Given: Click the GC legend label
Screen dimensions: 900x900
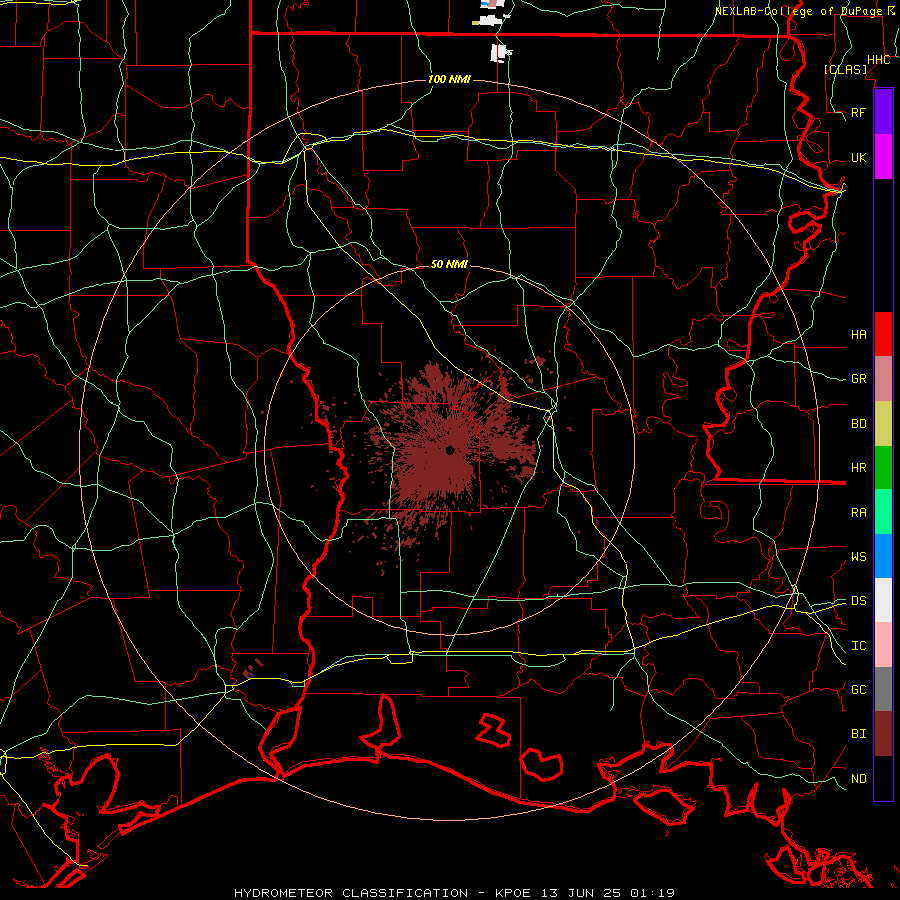Looking at the screenshot, I should pos(859,689).
